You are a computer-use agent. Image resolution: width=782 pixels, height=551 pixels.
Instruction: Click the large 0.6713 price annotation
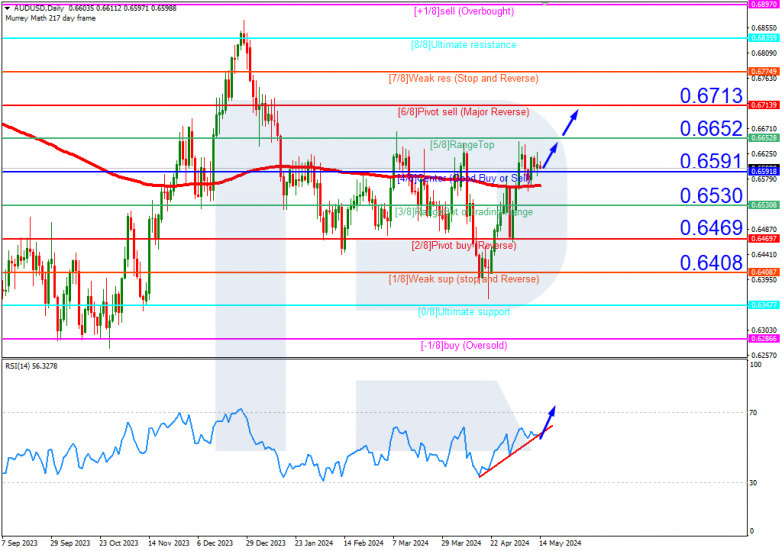point(711,95)
